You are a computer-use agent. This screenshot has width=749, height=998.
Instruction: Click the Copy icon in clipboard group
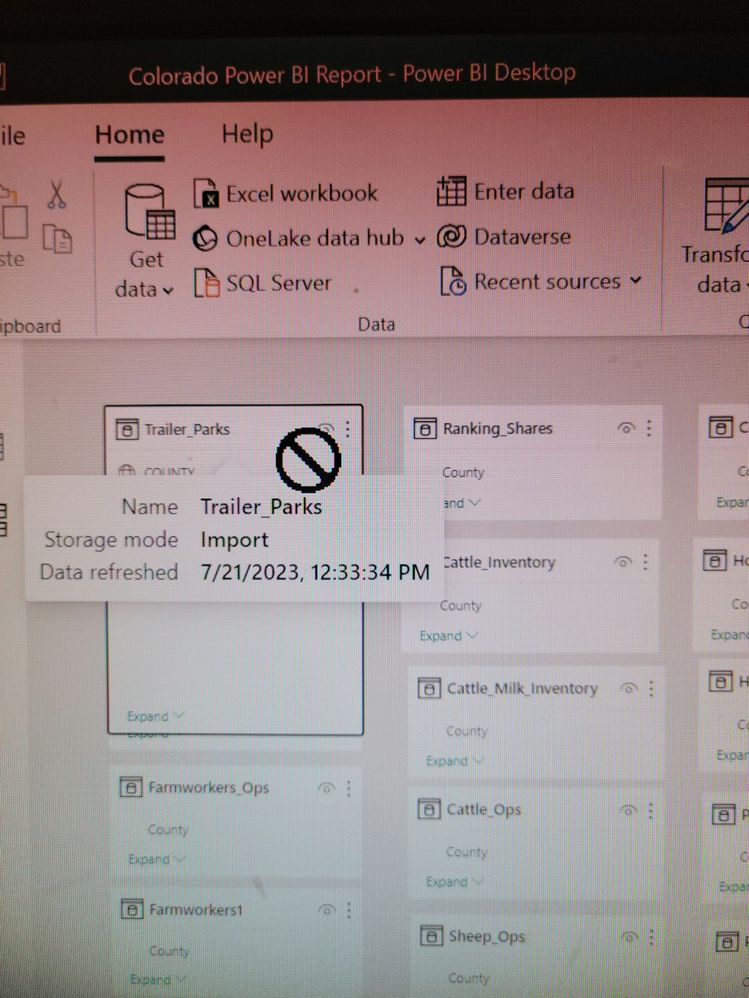pos(57,239)
